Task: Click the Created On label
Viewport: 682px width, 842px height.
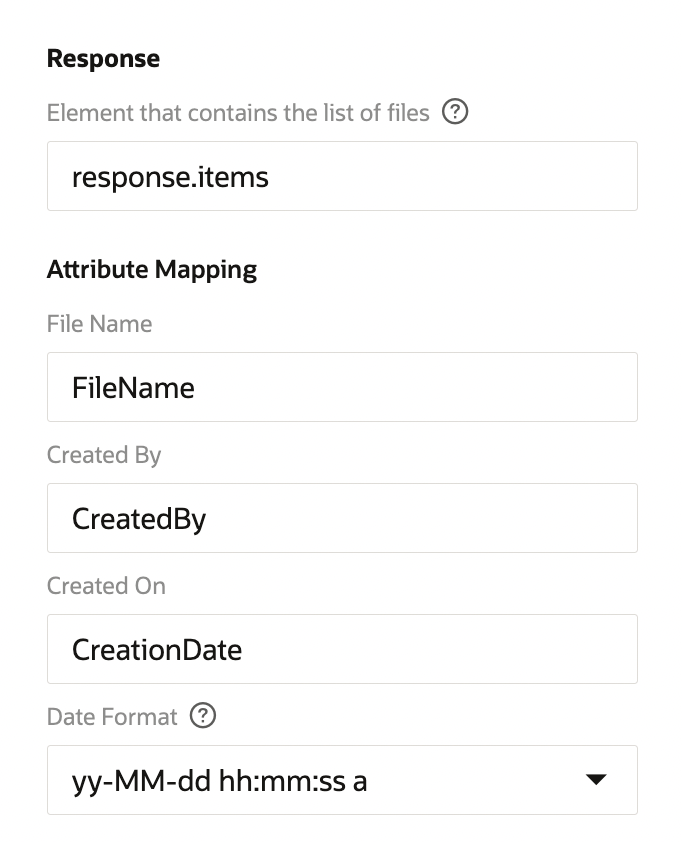Action: point(106,585)
